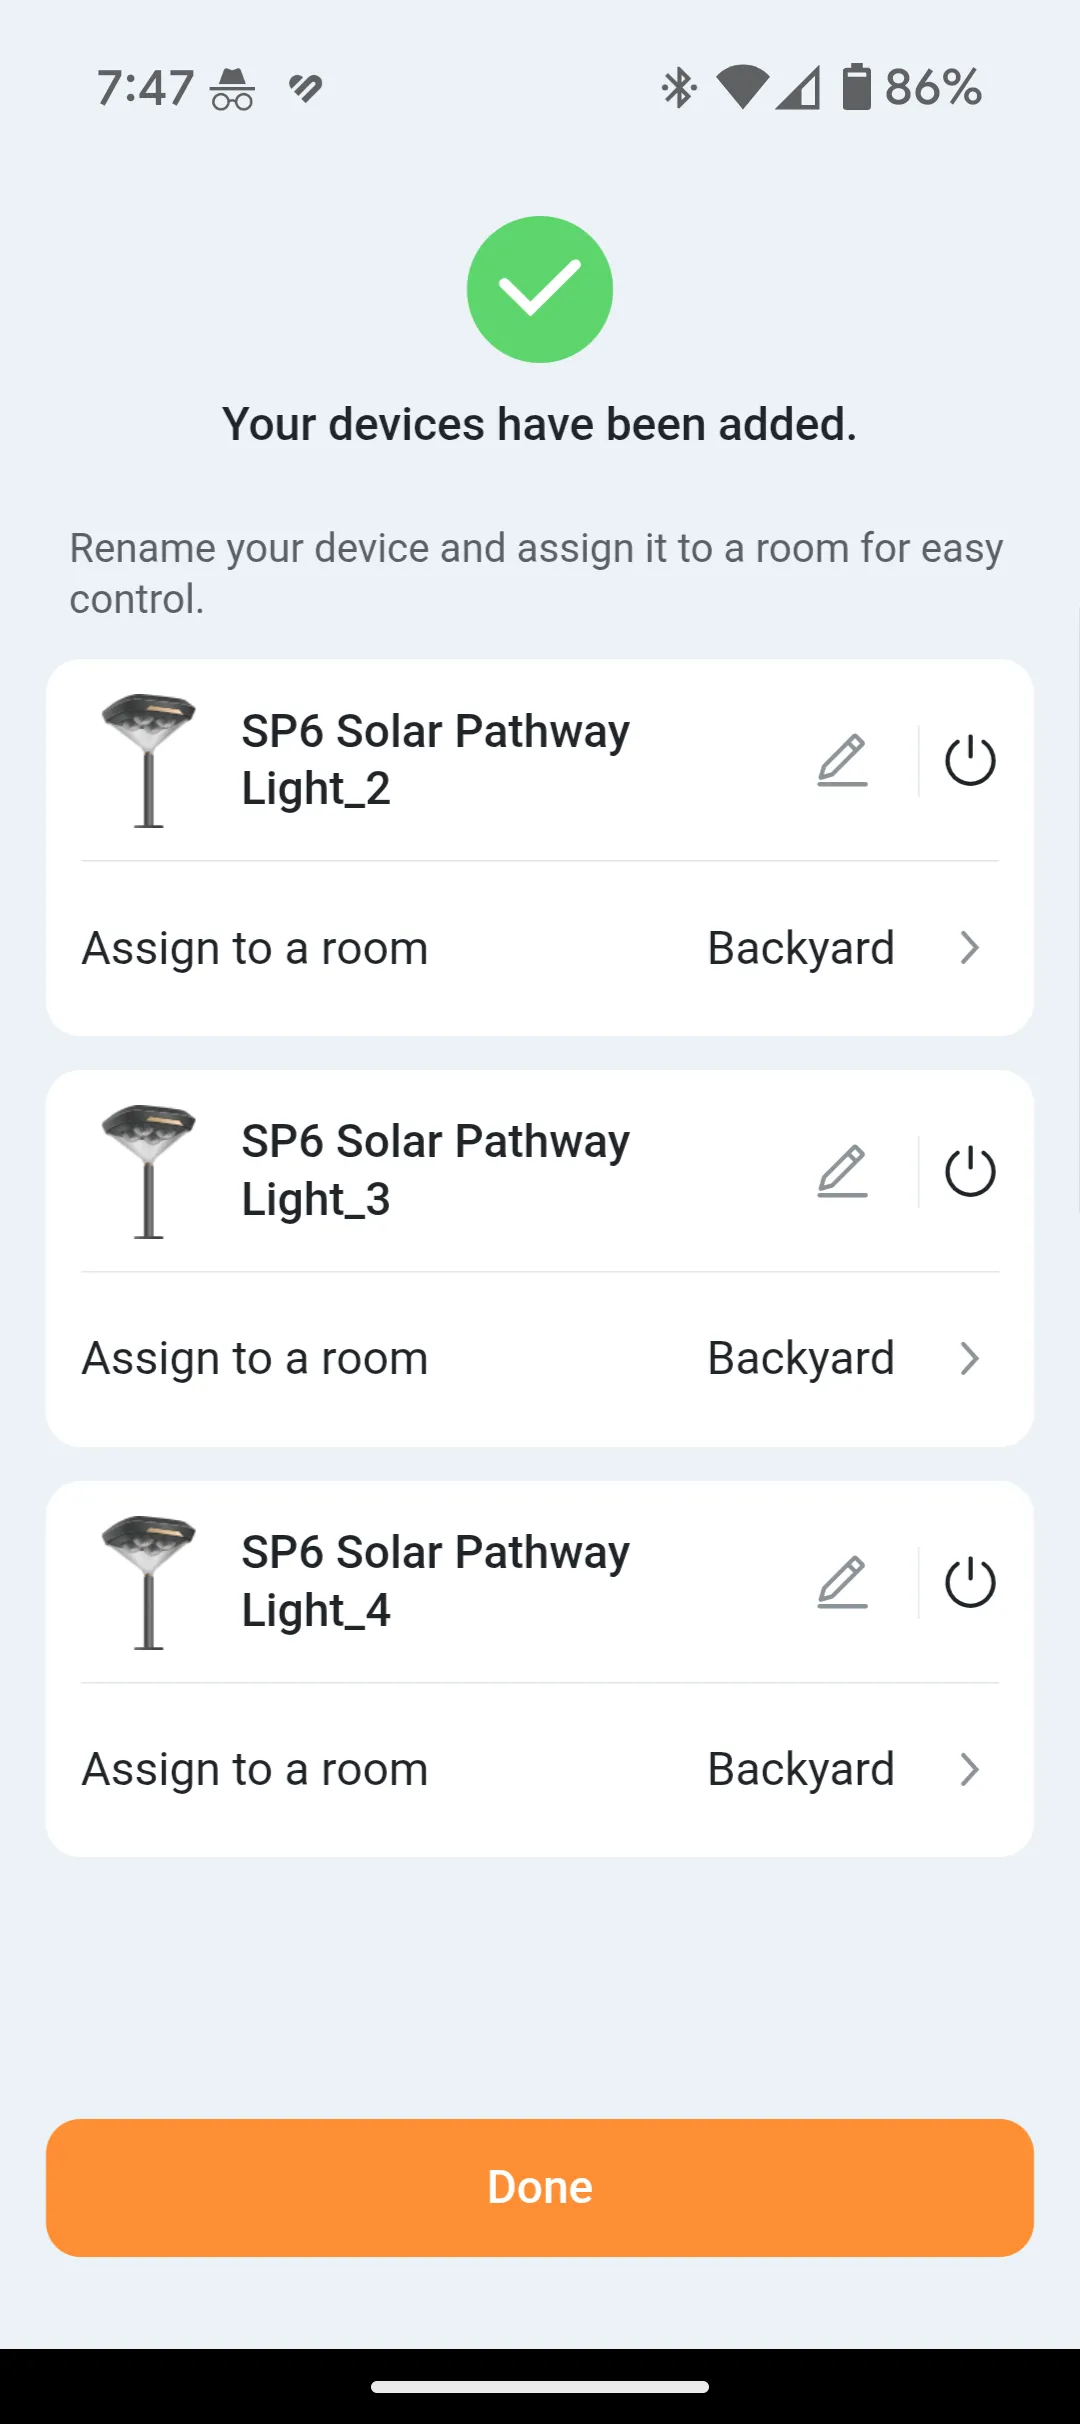Image resolution: width=1080 pixels, height=2424 pixels.
Task: Expand room chevron for Light_2
Action: tap(969, 948)
